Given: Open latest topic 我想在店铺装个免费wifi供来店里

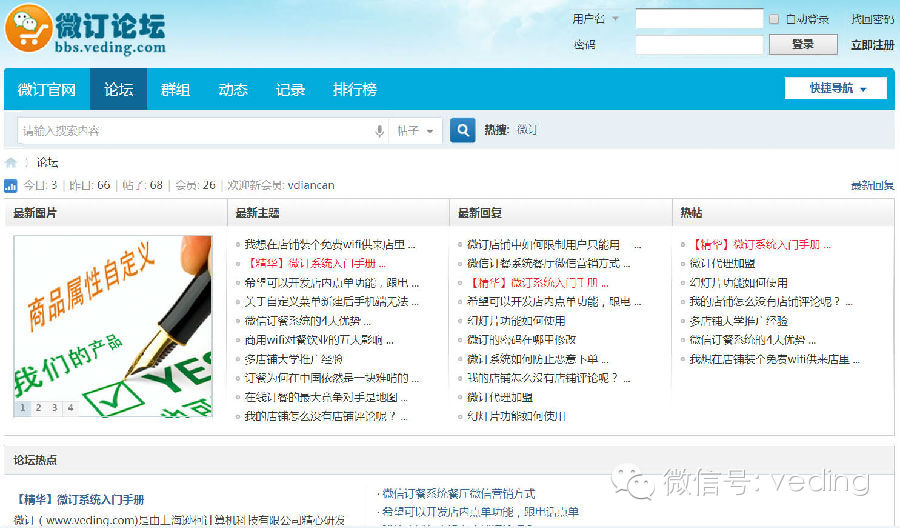Looking at the screenshot, I should 329,244.
